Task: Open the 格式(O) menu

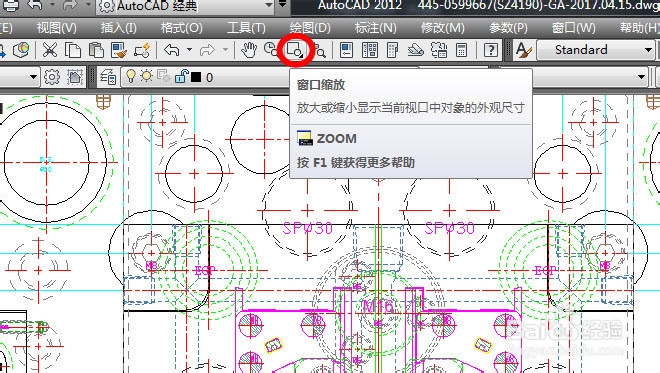Action: pos(182,28)
